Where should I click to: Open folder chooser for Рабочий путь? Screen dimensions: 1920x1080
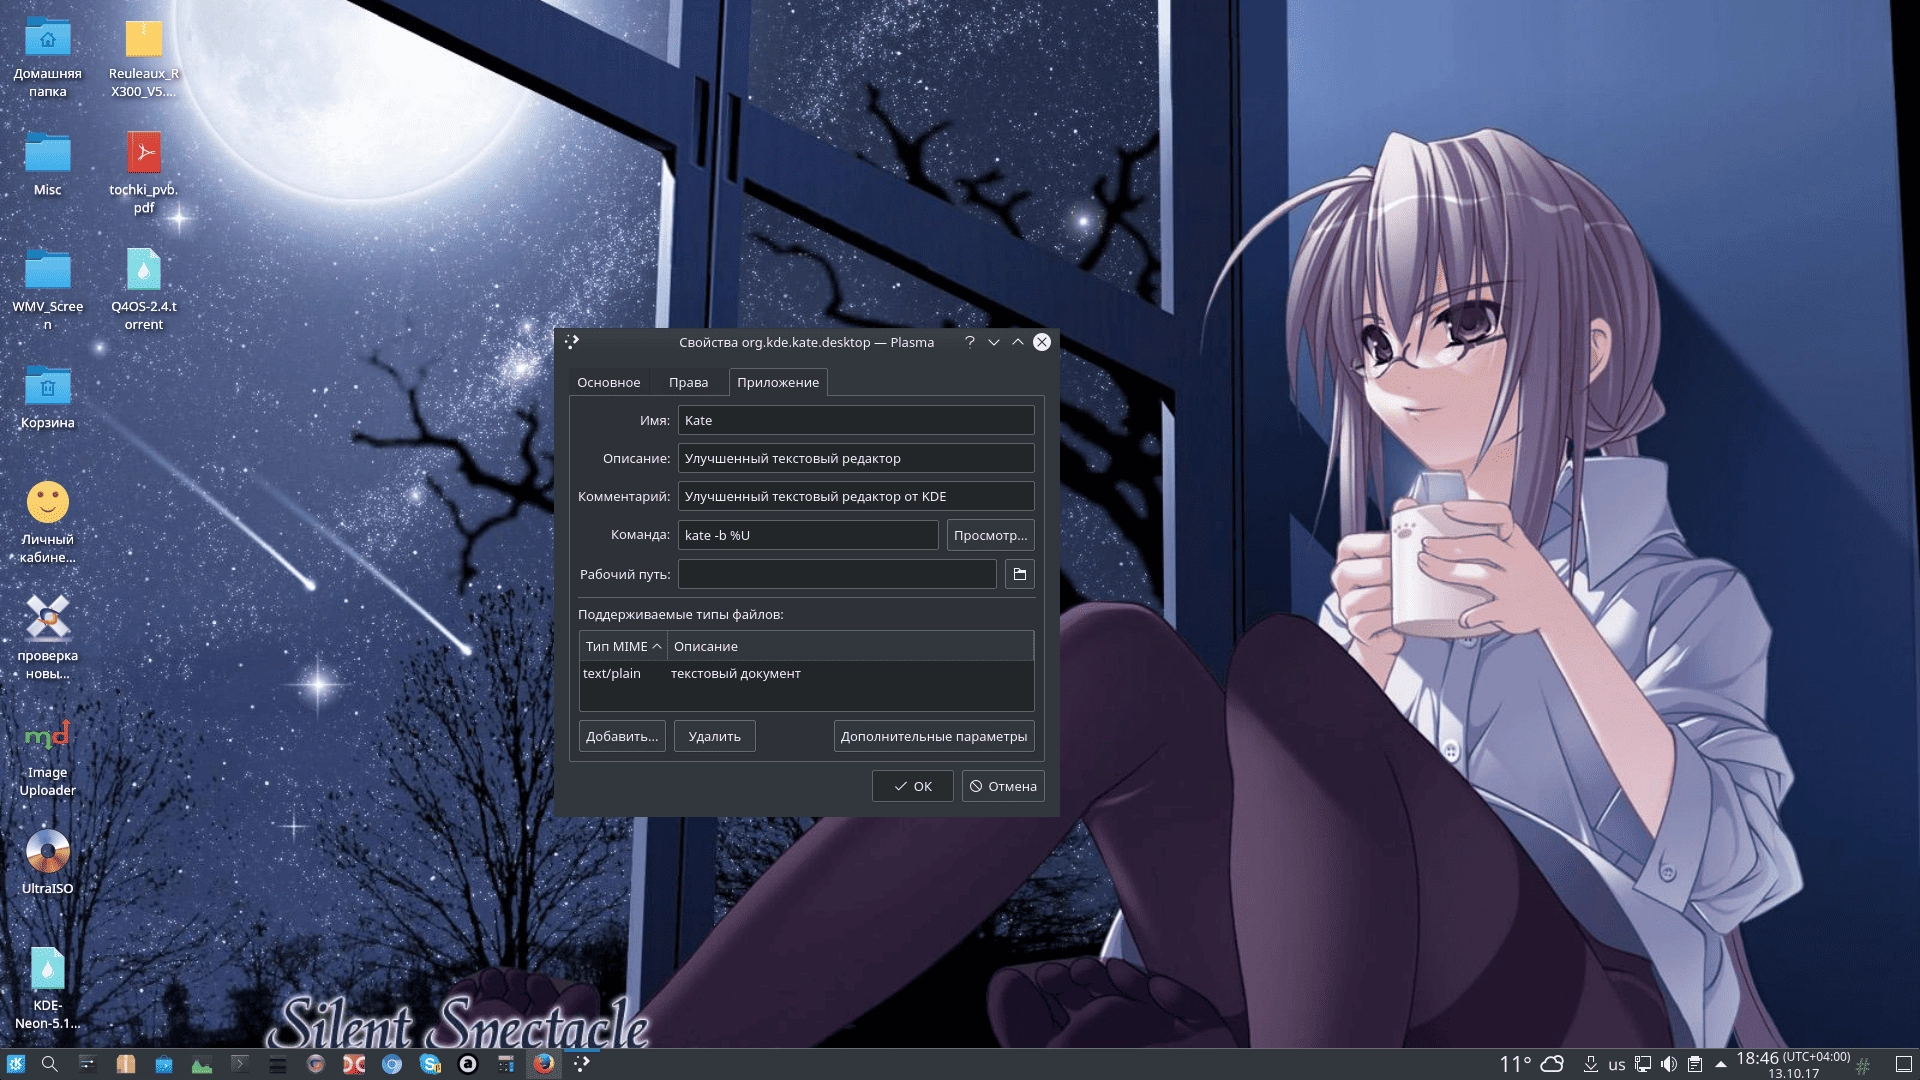(1020, 574)
